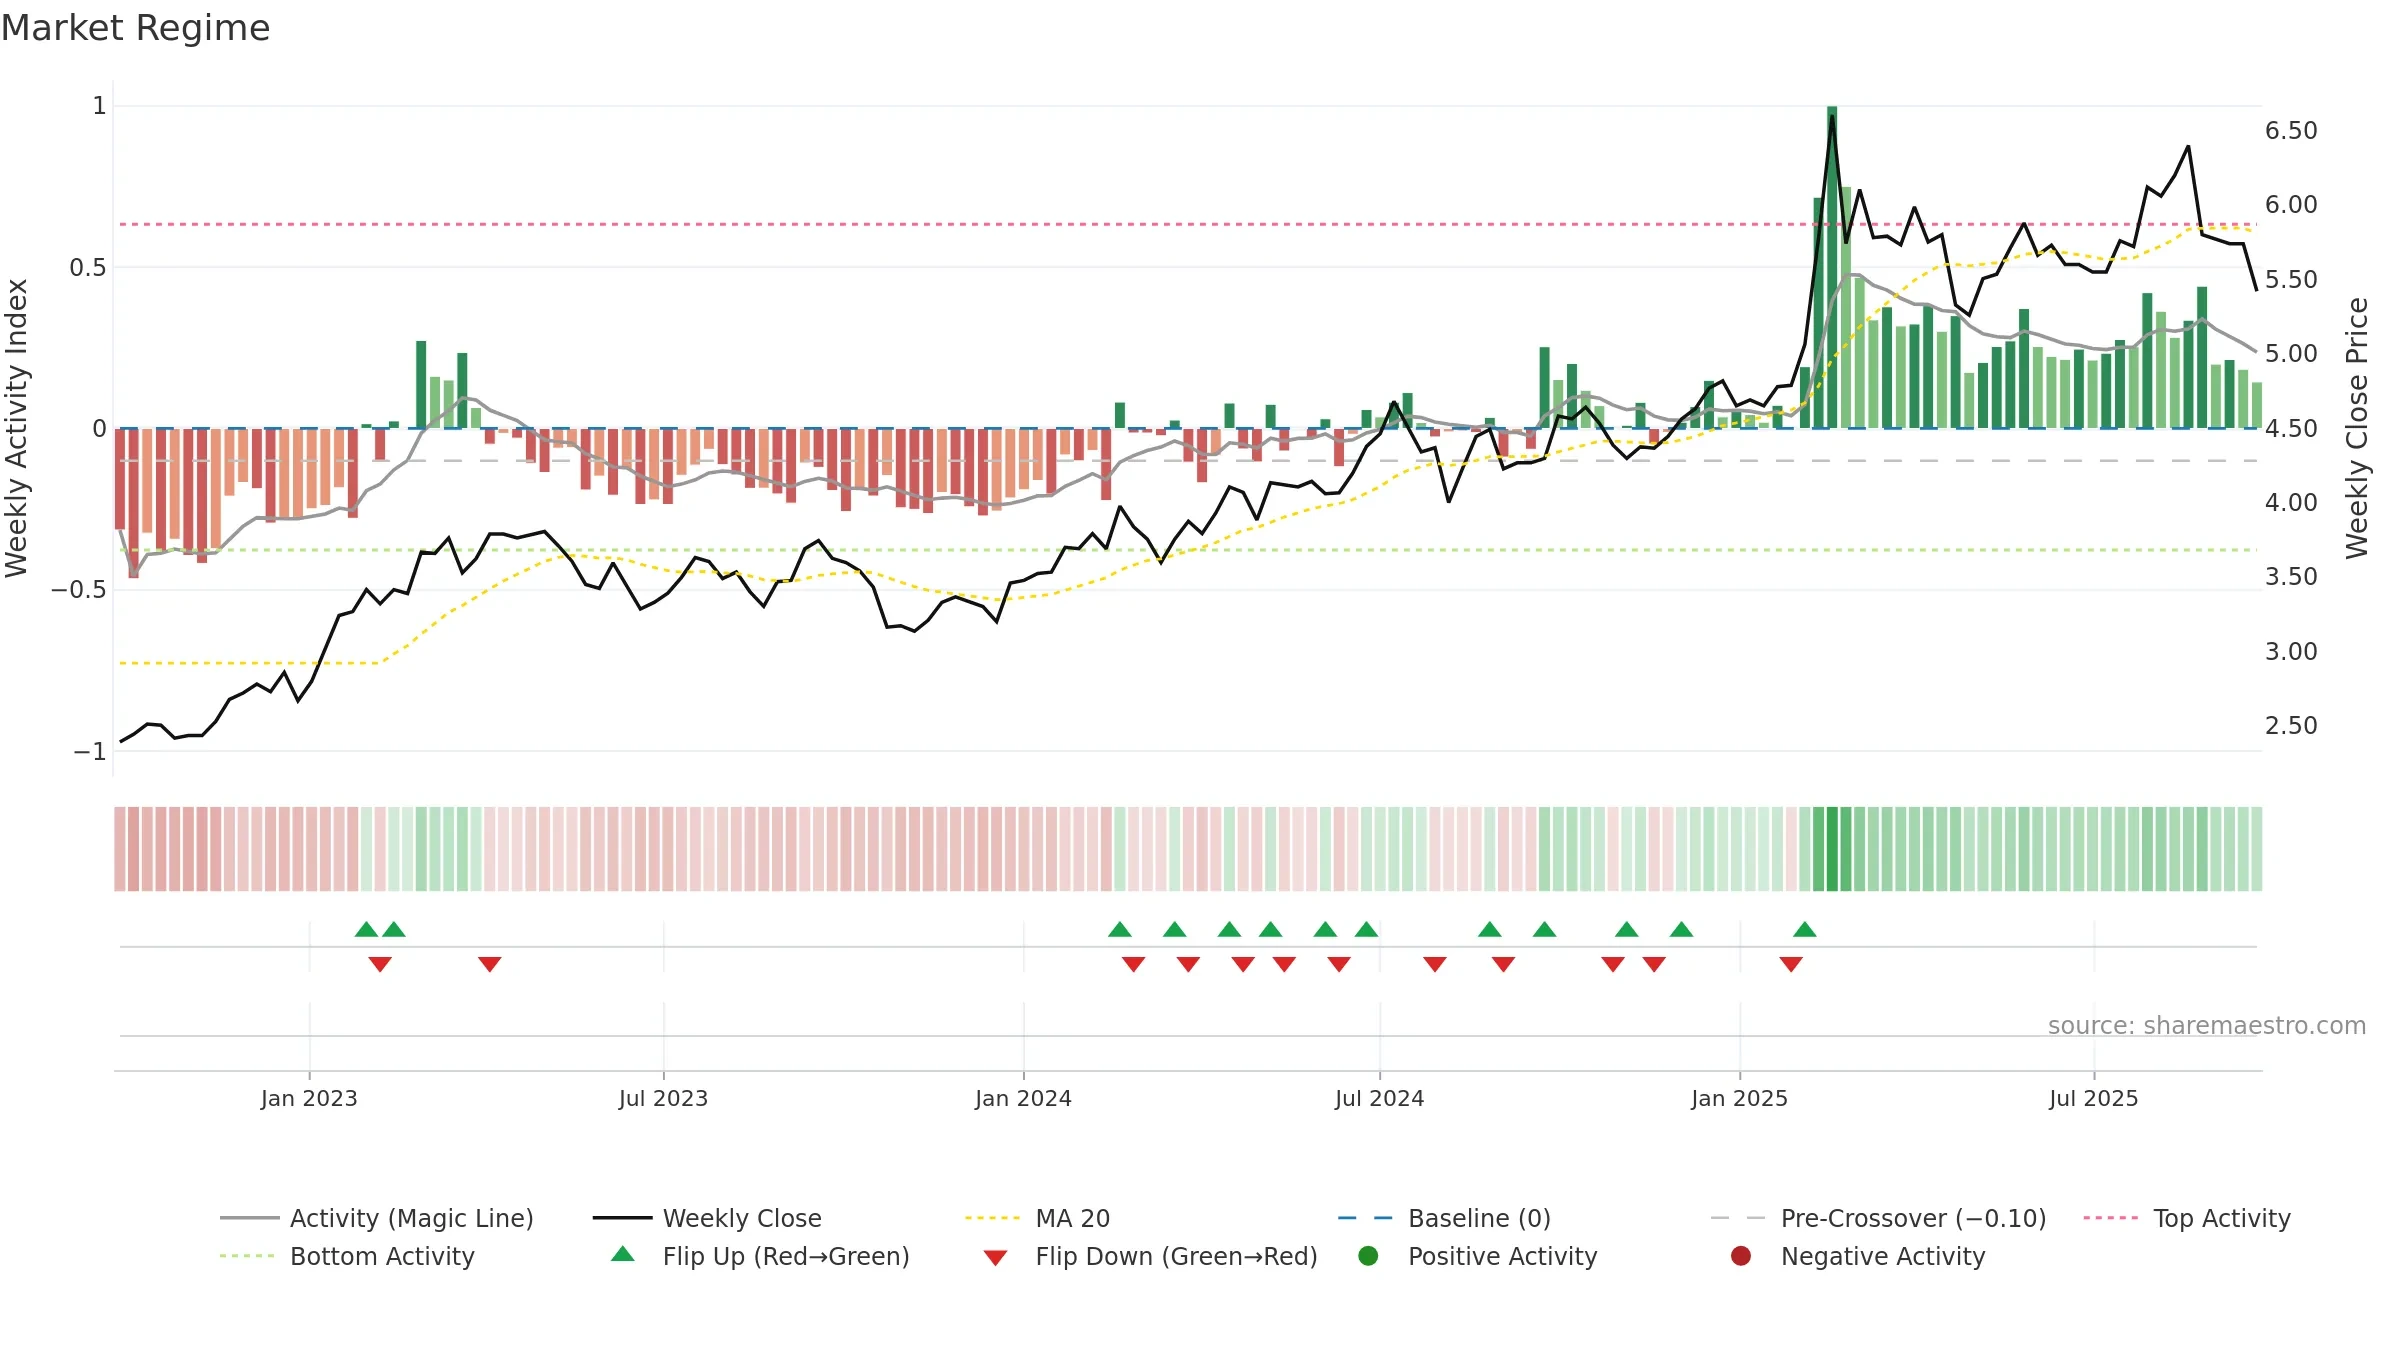Click the Pre-Crossover (−0.10) legend entry
This screenshot has width=2400, height=1350.
click(1879, 1218)
